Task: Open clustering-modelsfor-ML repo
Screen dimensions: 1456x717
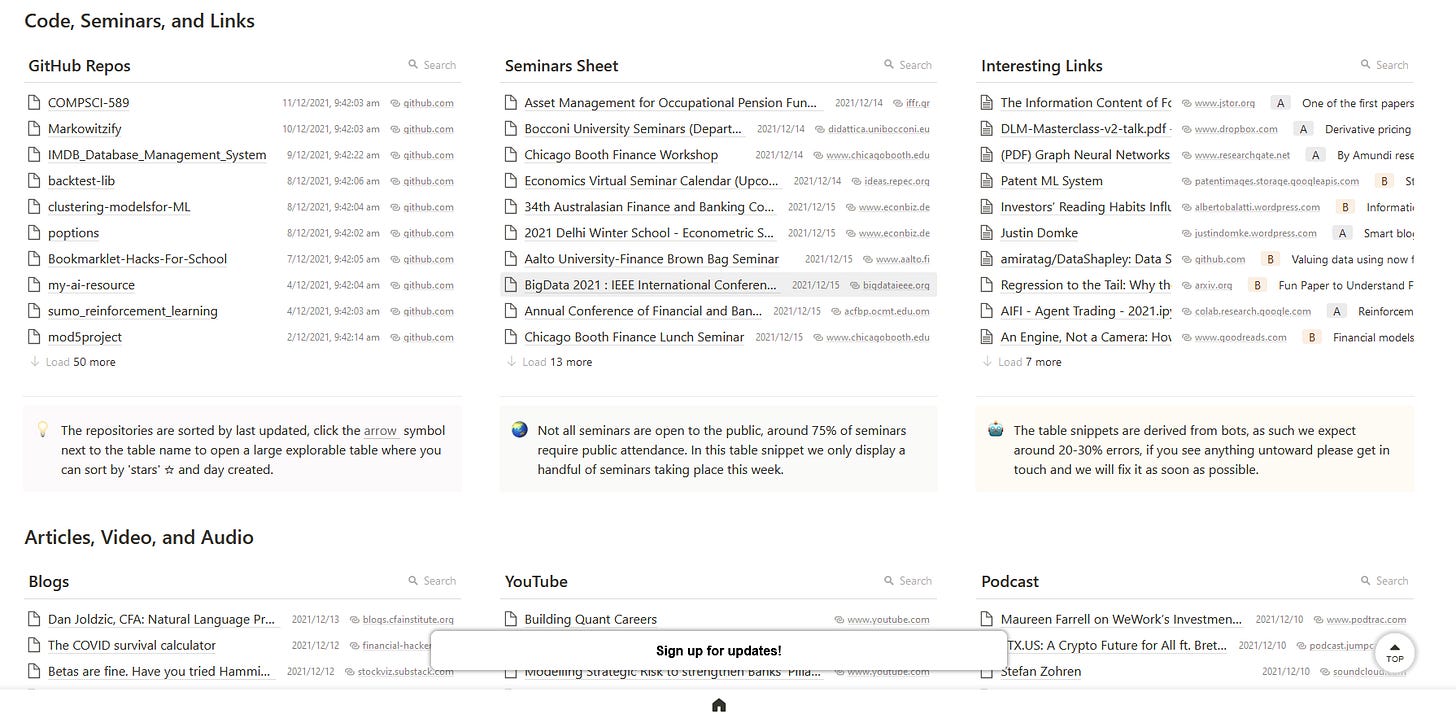Action: [x=119, y=207]
